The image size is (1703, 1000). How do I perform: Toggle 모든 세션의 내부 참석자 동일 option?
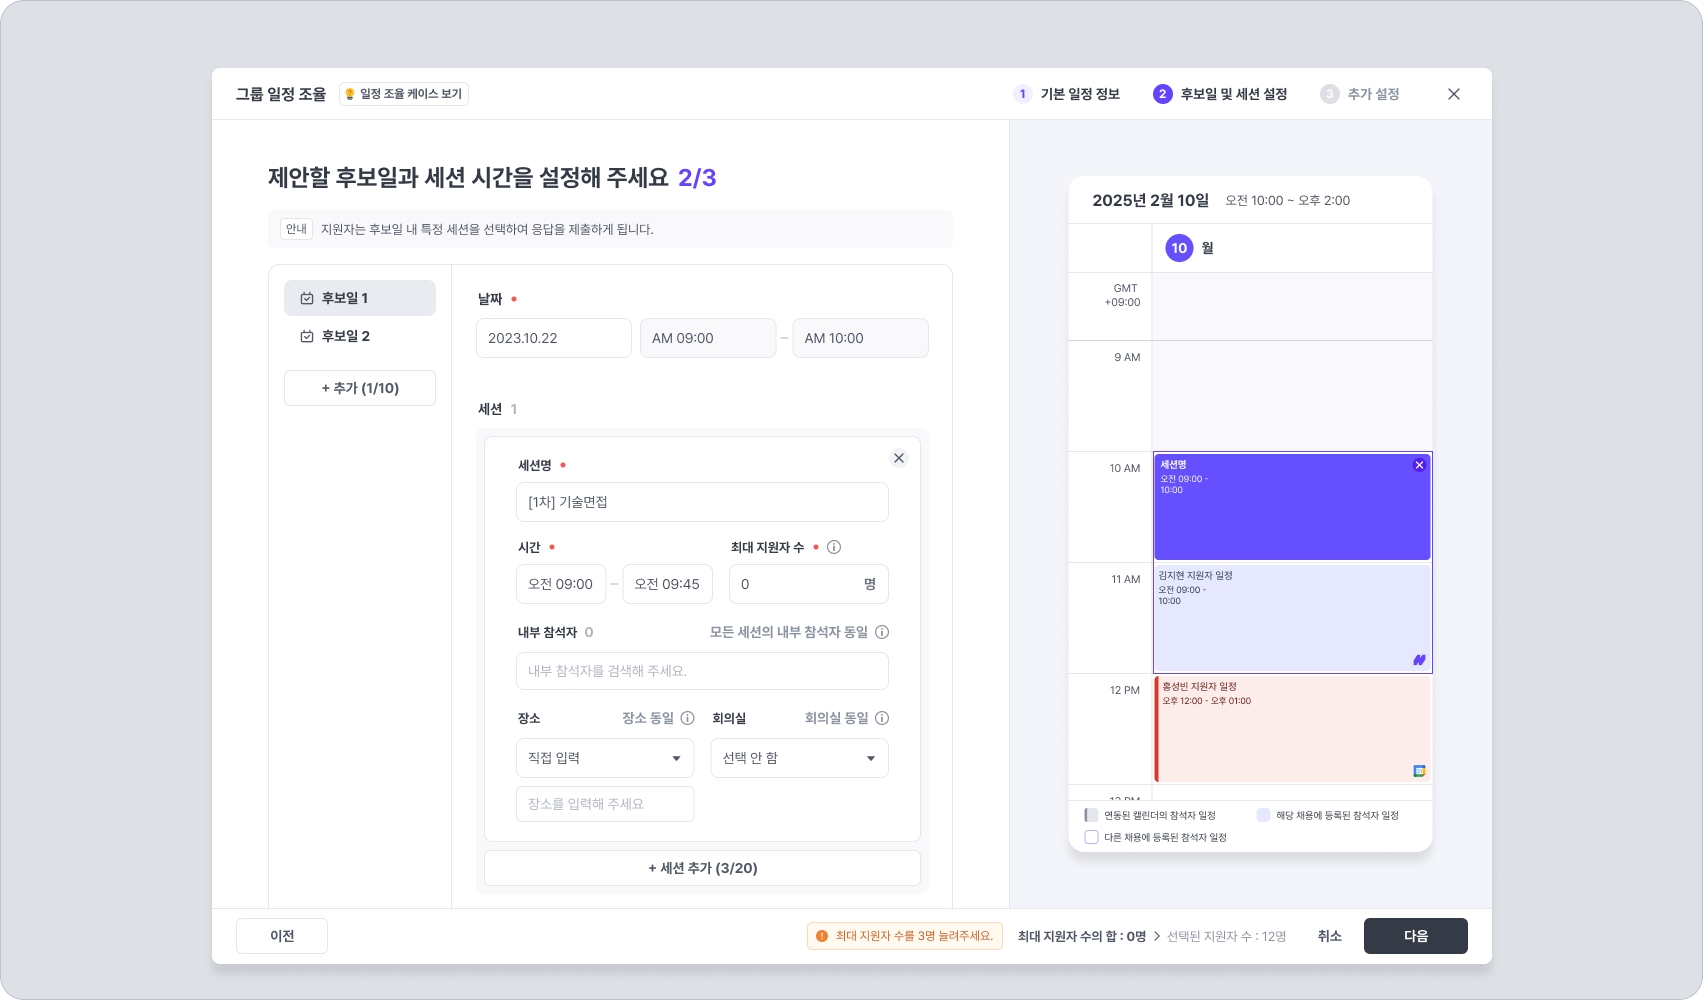tap(789, 632)
